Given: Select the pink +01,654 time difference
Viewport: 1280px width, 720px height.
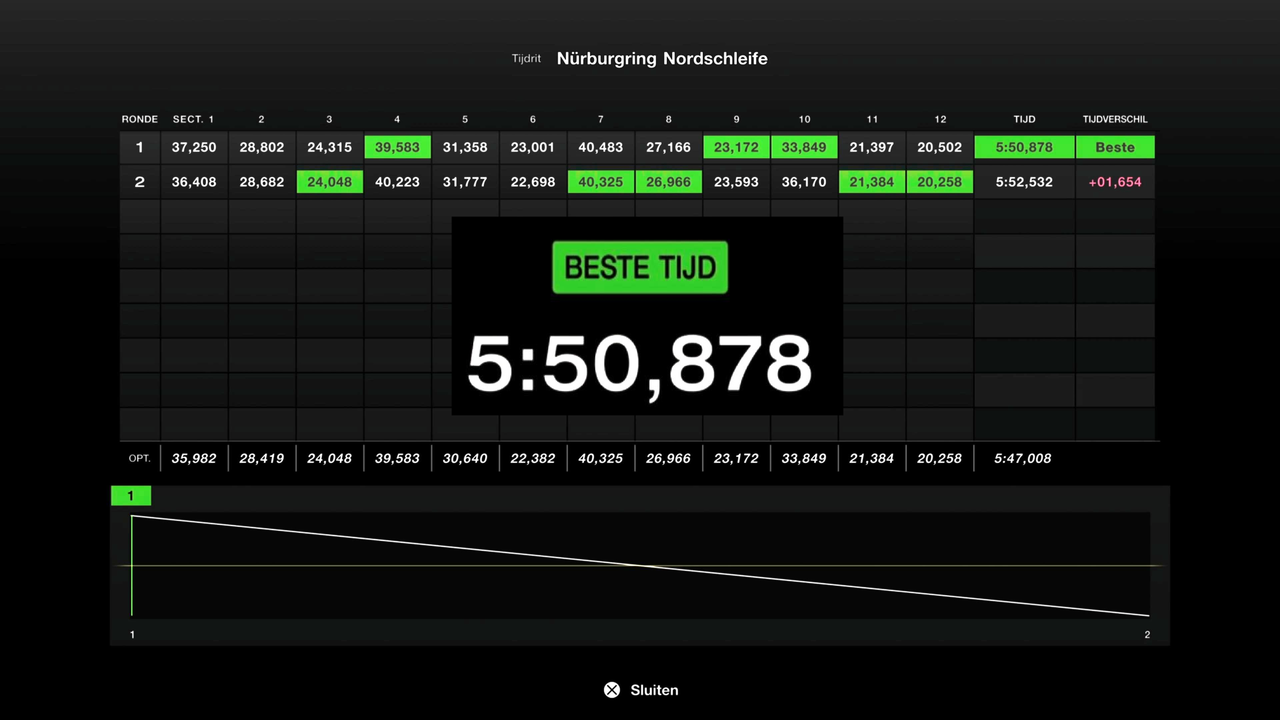Looking at the screenshot, I should point(1115,182).
